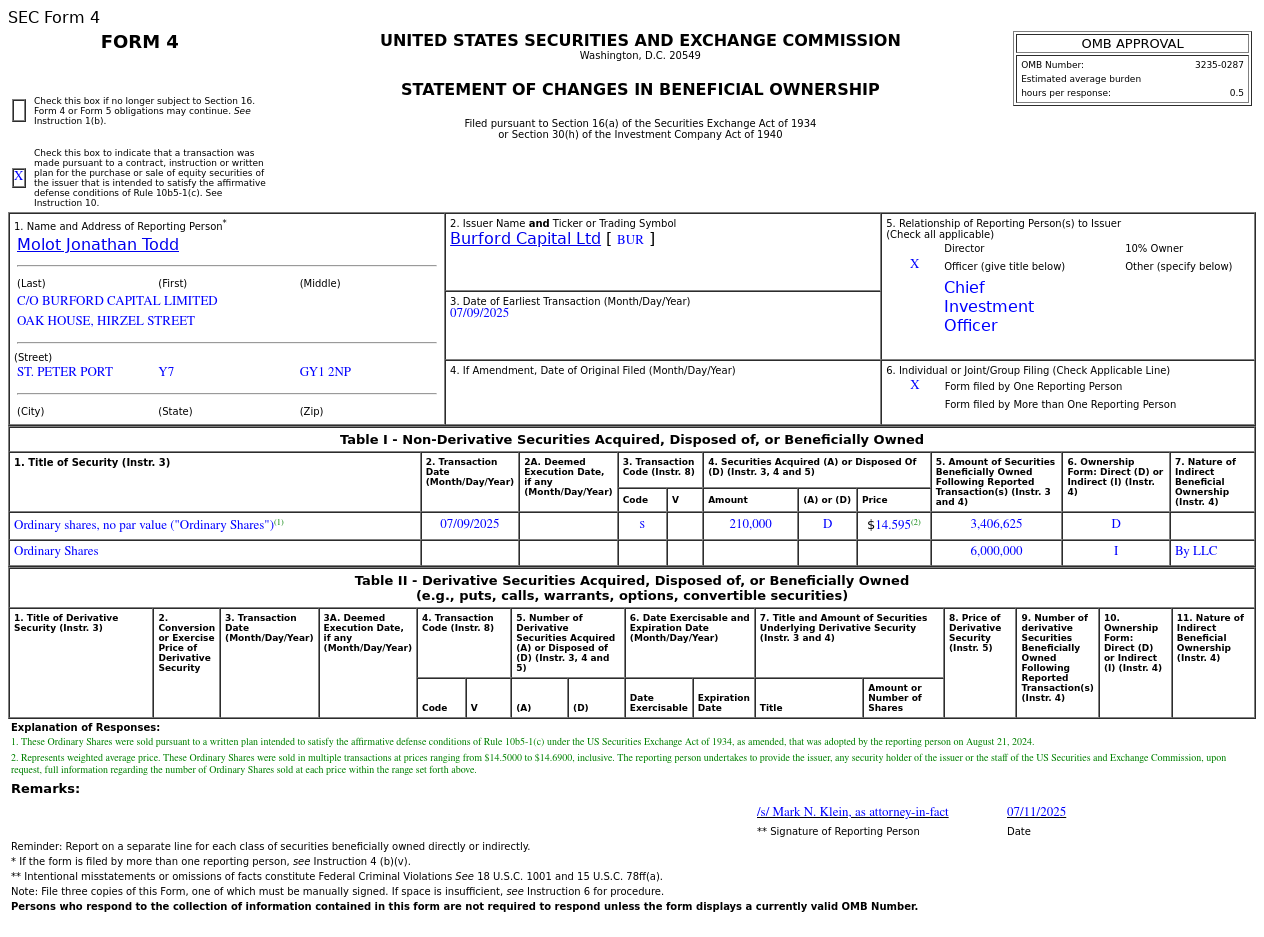Click ownership form I in the second row

[x=1116, y=552]
